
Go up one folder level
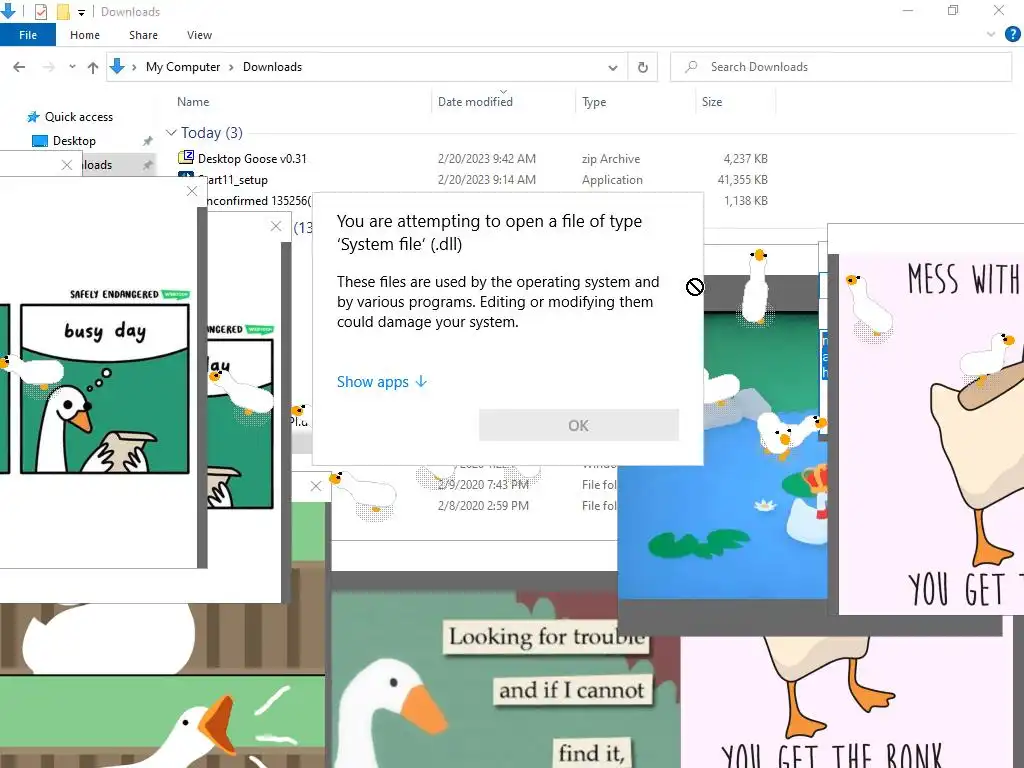[x=93, y=67]
